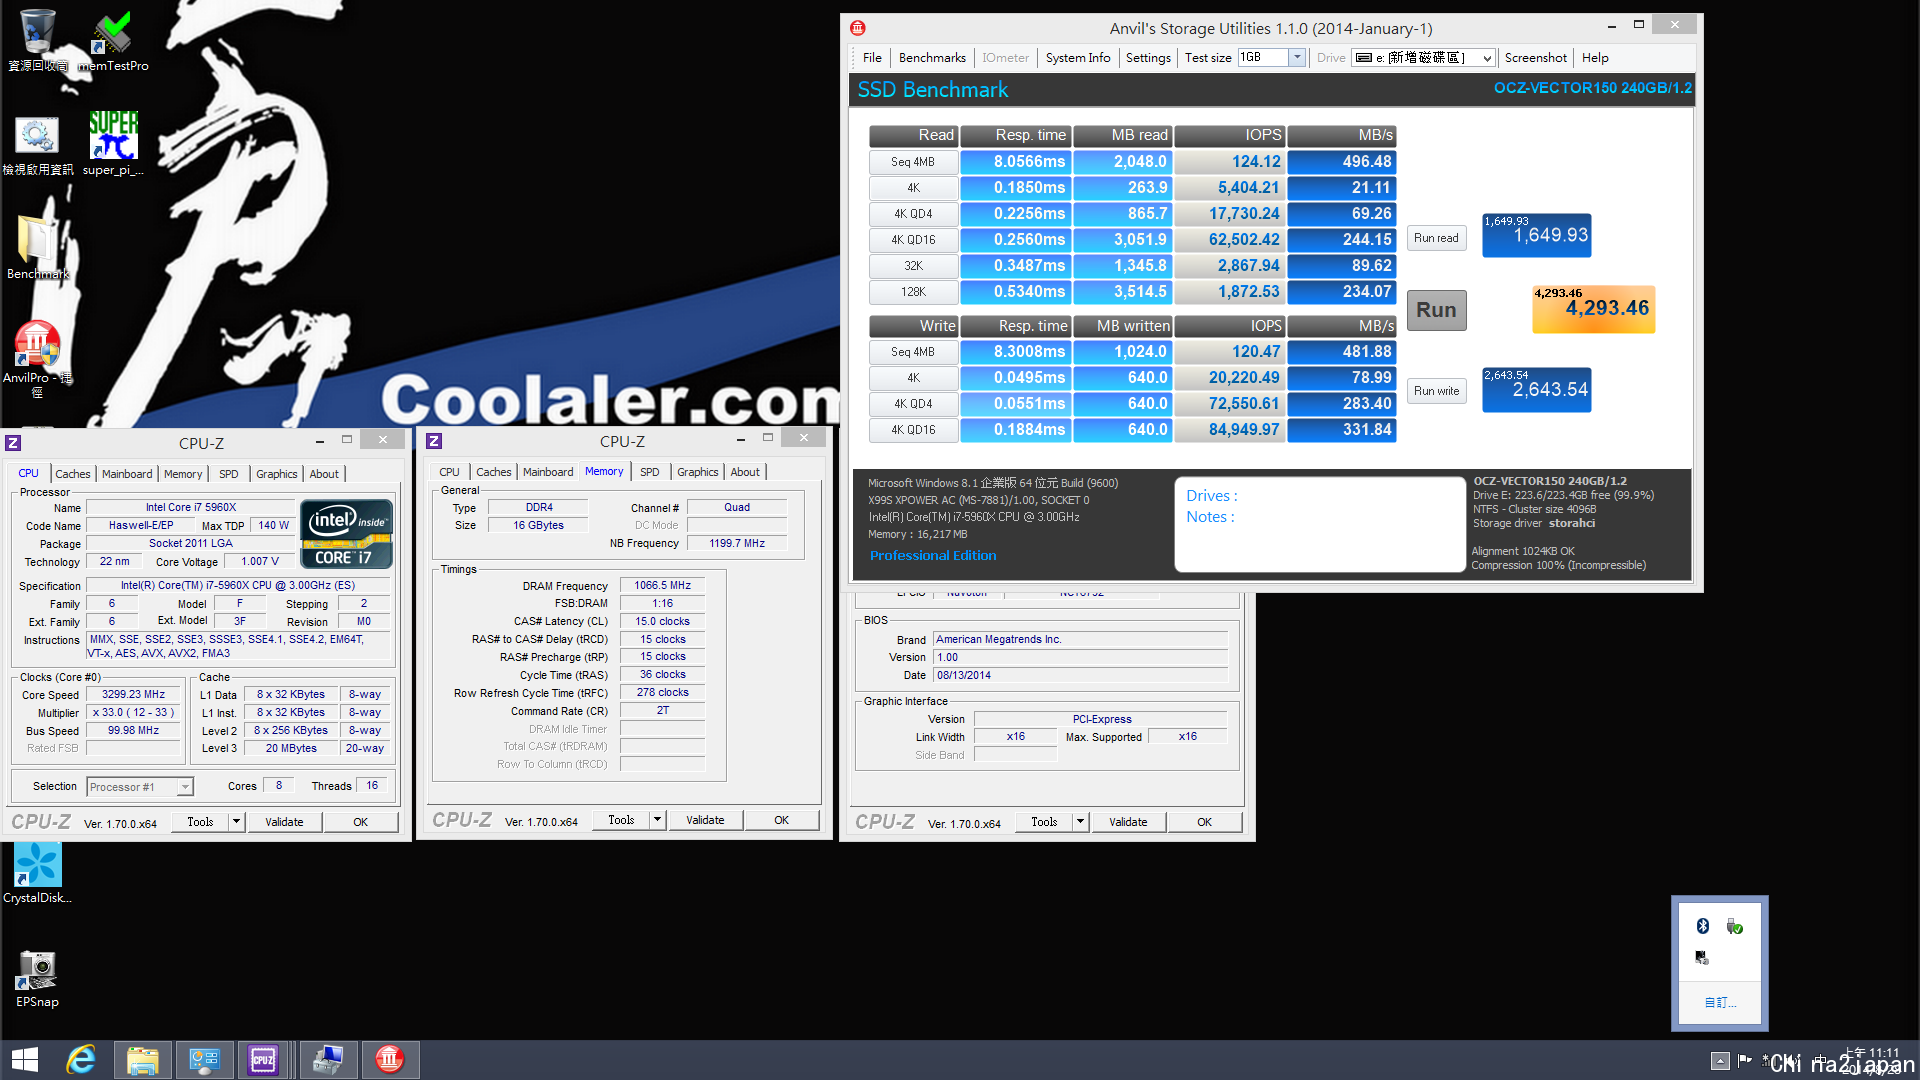Open the Windows Start button
1920x1080 pixels.
[24, 1060]
